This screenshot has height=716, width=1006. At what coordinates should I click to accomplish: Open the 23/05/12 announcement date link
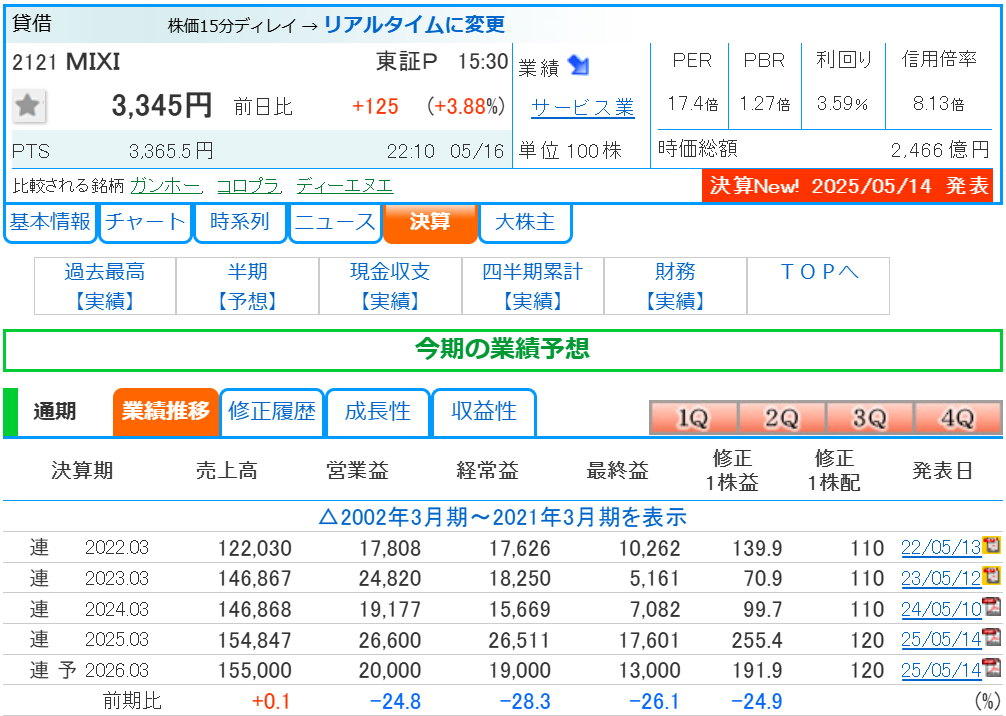coord(941,578)
